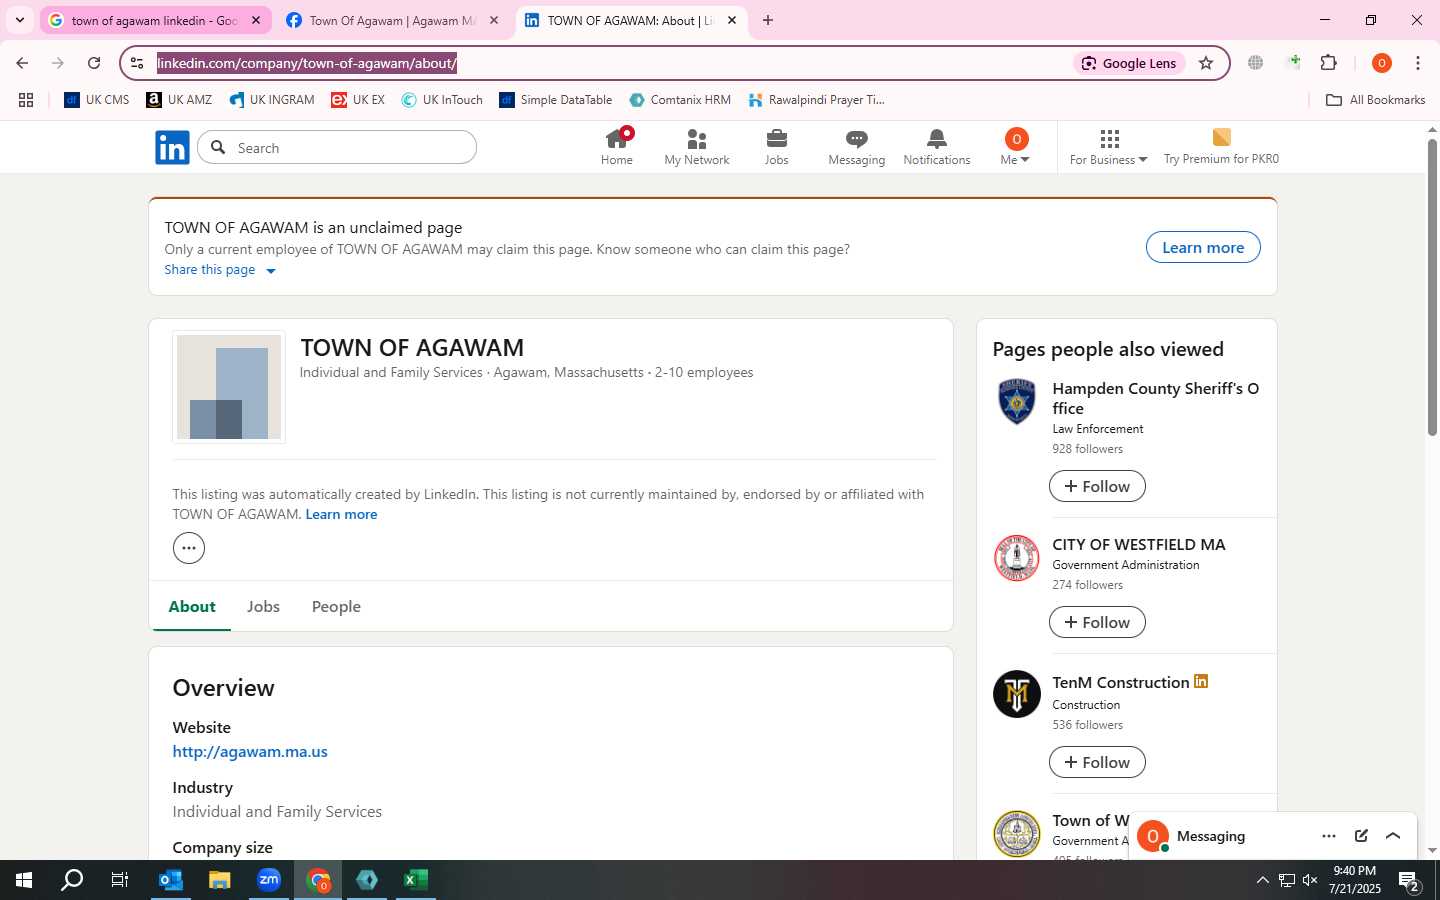The height and width of the screenshot is (900, 1440).
Task: Expand the tab search dropdown arrow
Action: click(x=20, y=20)
